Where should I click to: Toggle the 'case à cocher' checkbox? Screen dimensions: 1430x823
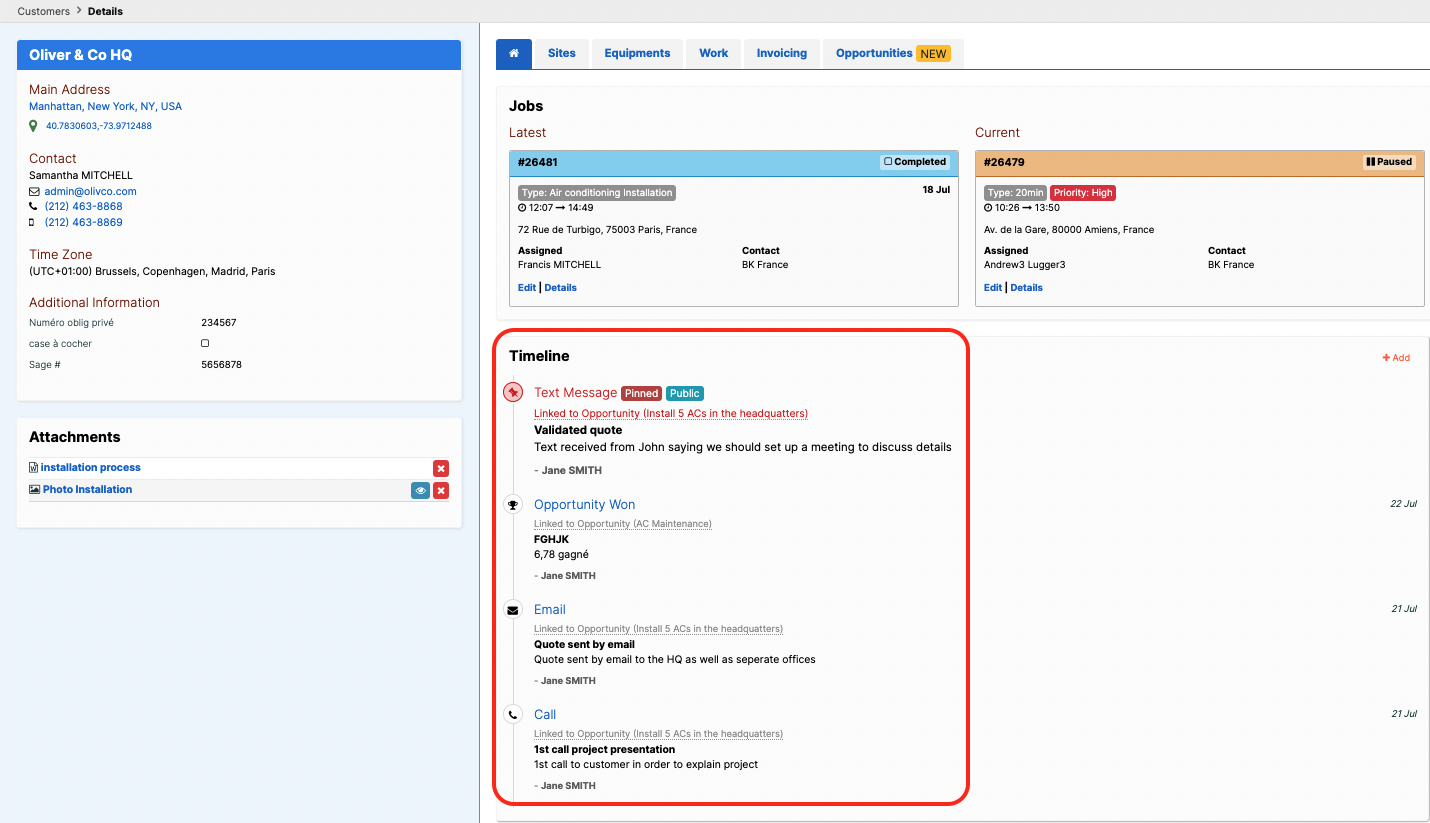(x=205, y=343)
